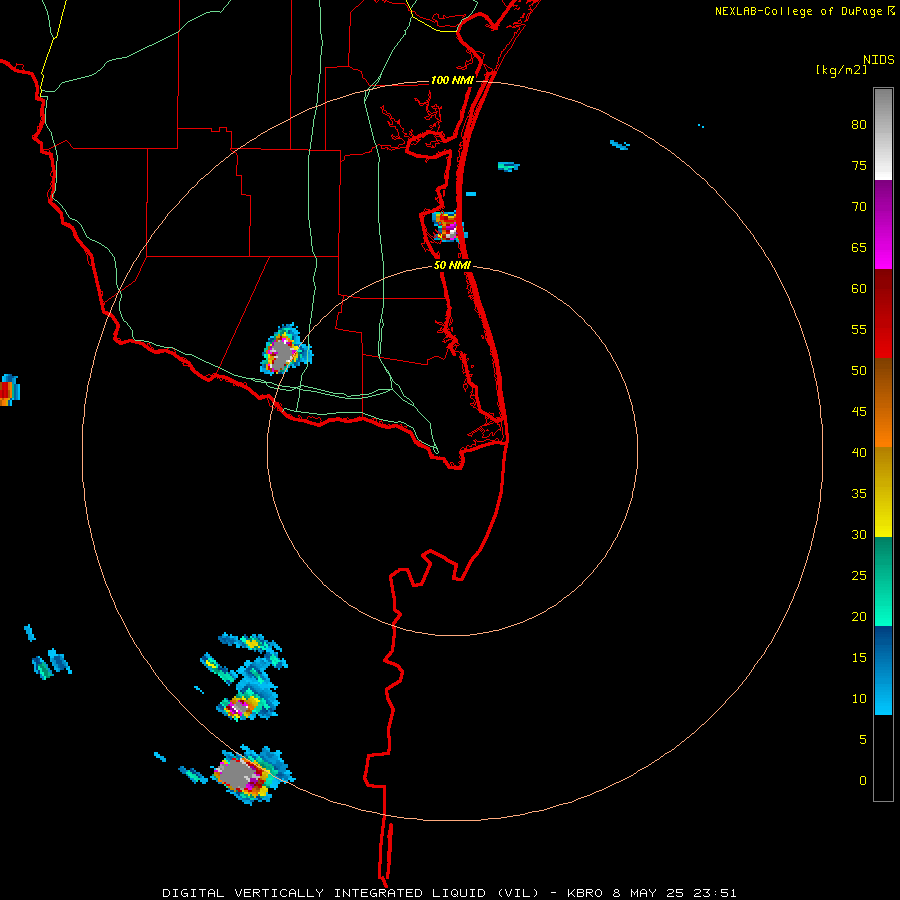Pick the red segment of the color bar
The image size is (900, 900).
883,313
